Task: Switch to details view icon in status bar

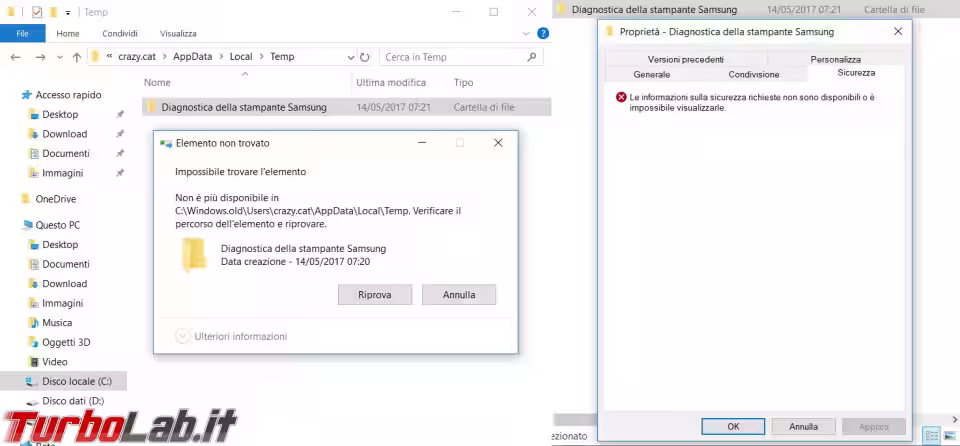Action: [930, 436]
